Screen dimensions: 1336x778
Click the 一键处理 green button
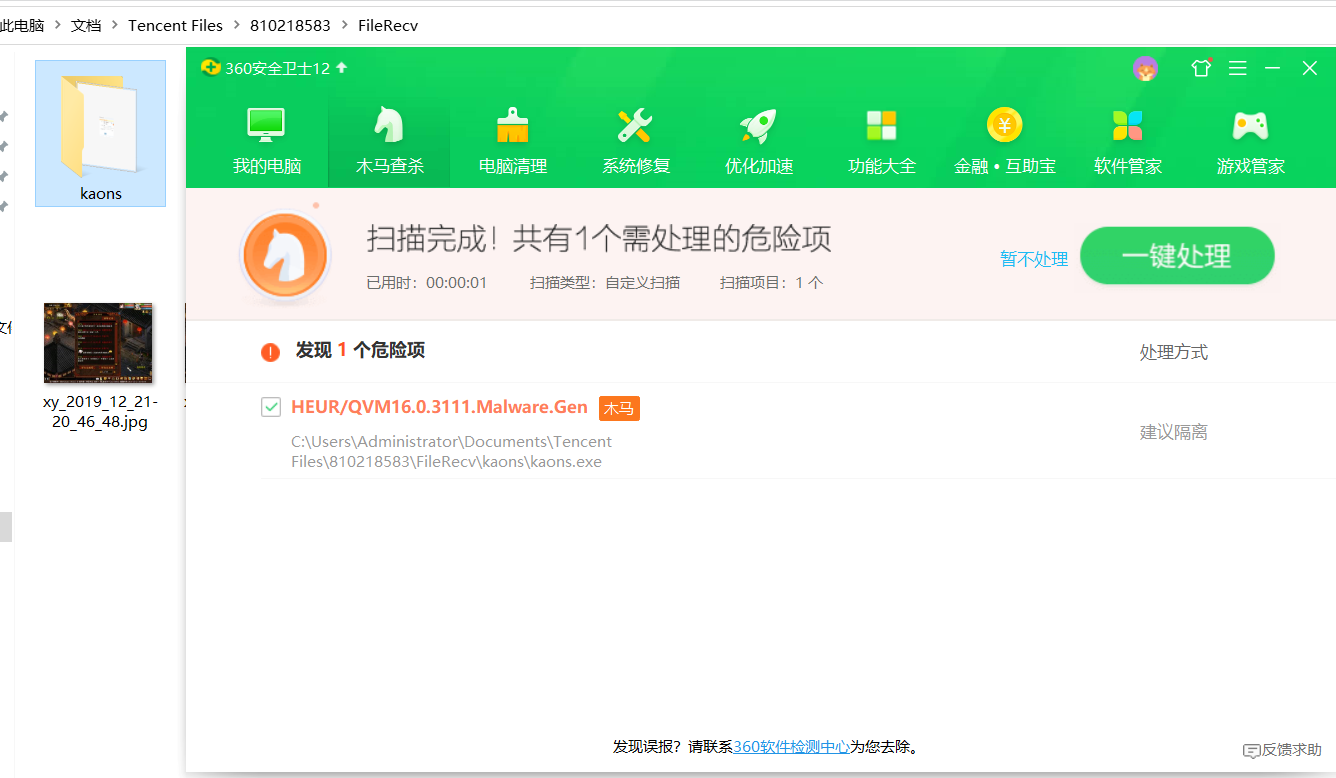[x=1177, y=256]
